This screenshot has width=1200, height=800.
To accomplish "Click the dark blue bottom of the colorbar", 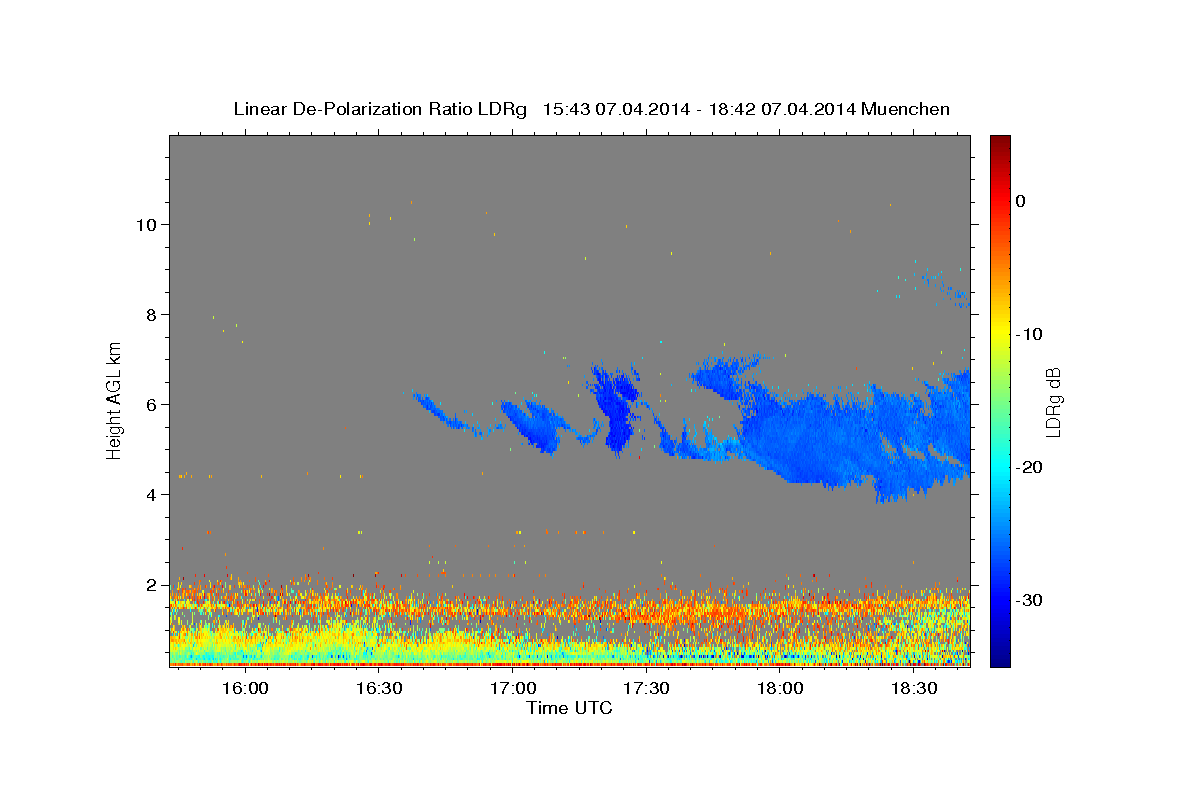I will coord(1000,655).
